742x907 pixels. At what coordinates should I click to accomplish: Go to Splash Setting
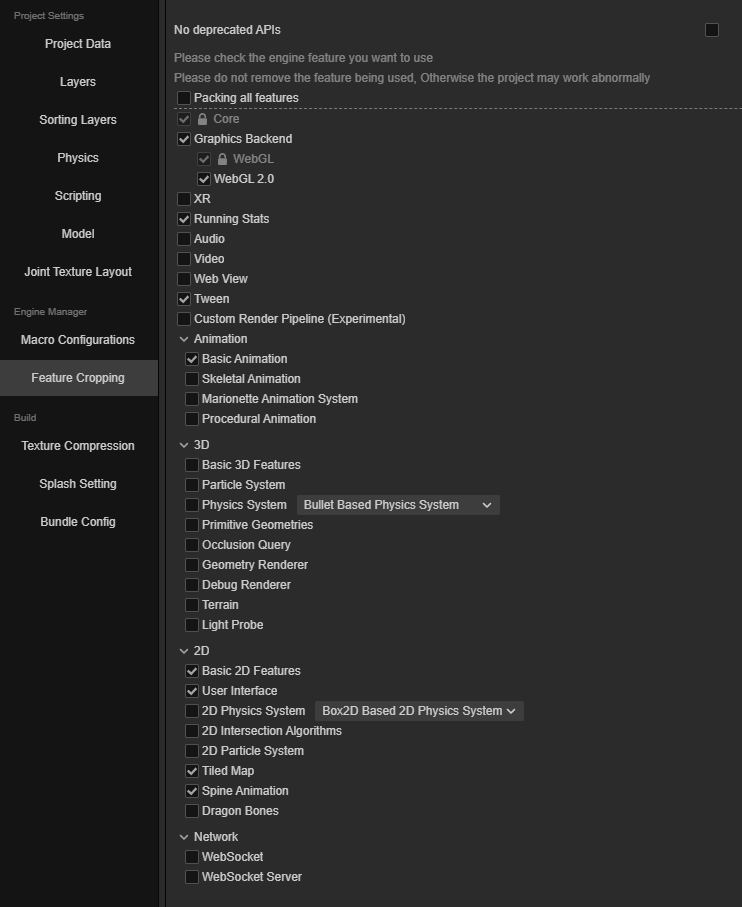[78, 483]
